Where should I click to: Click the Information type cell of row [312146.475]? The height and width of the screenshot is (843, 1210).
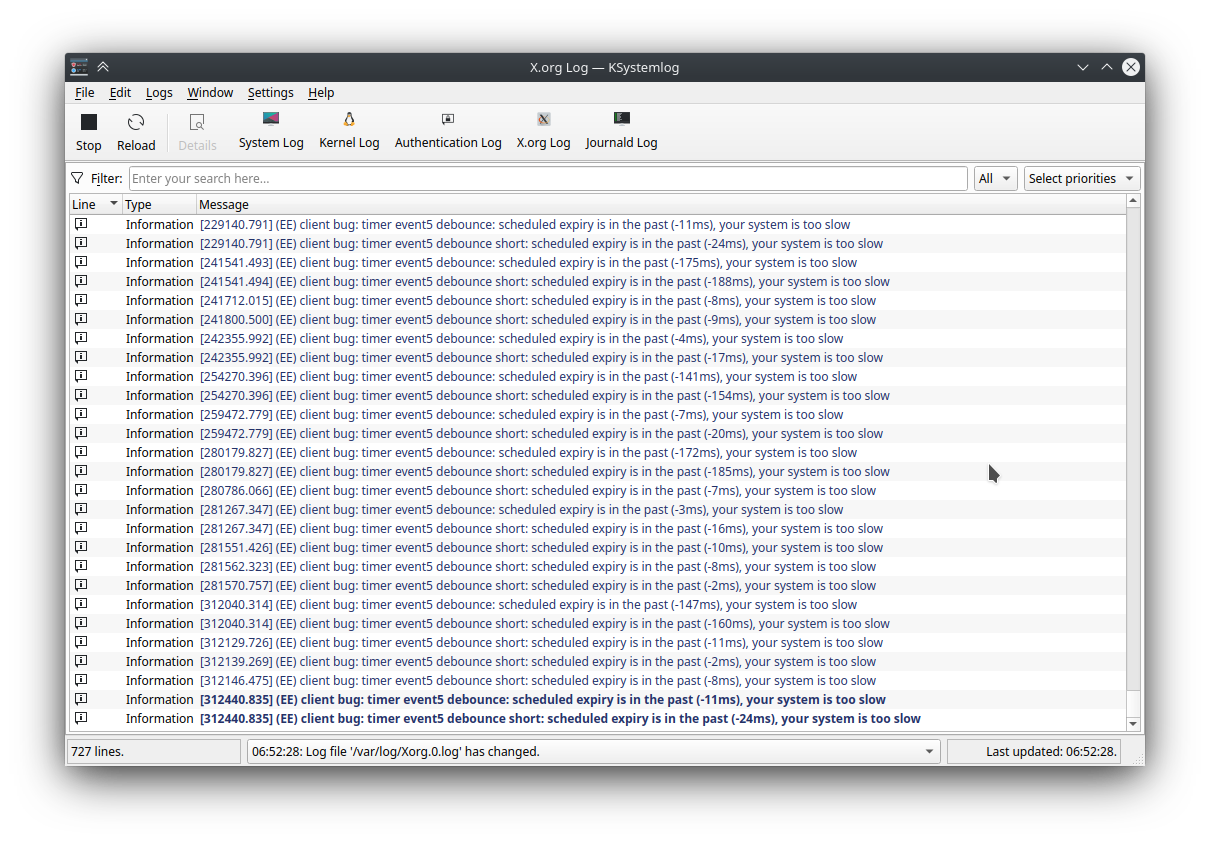[159, 680]
